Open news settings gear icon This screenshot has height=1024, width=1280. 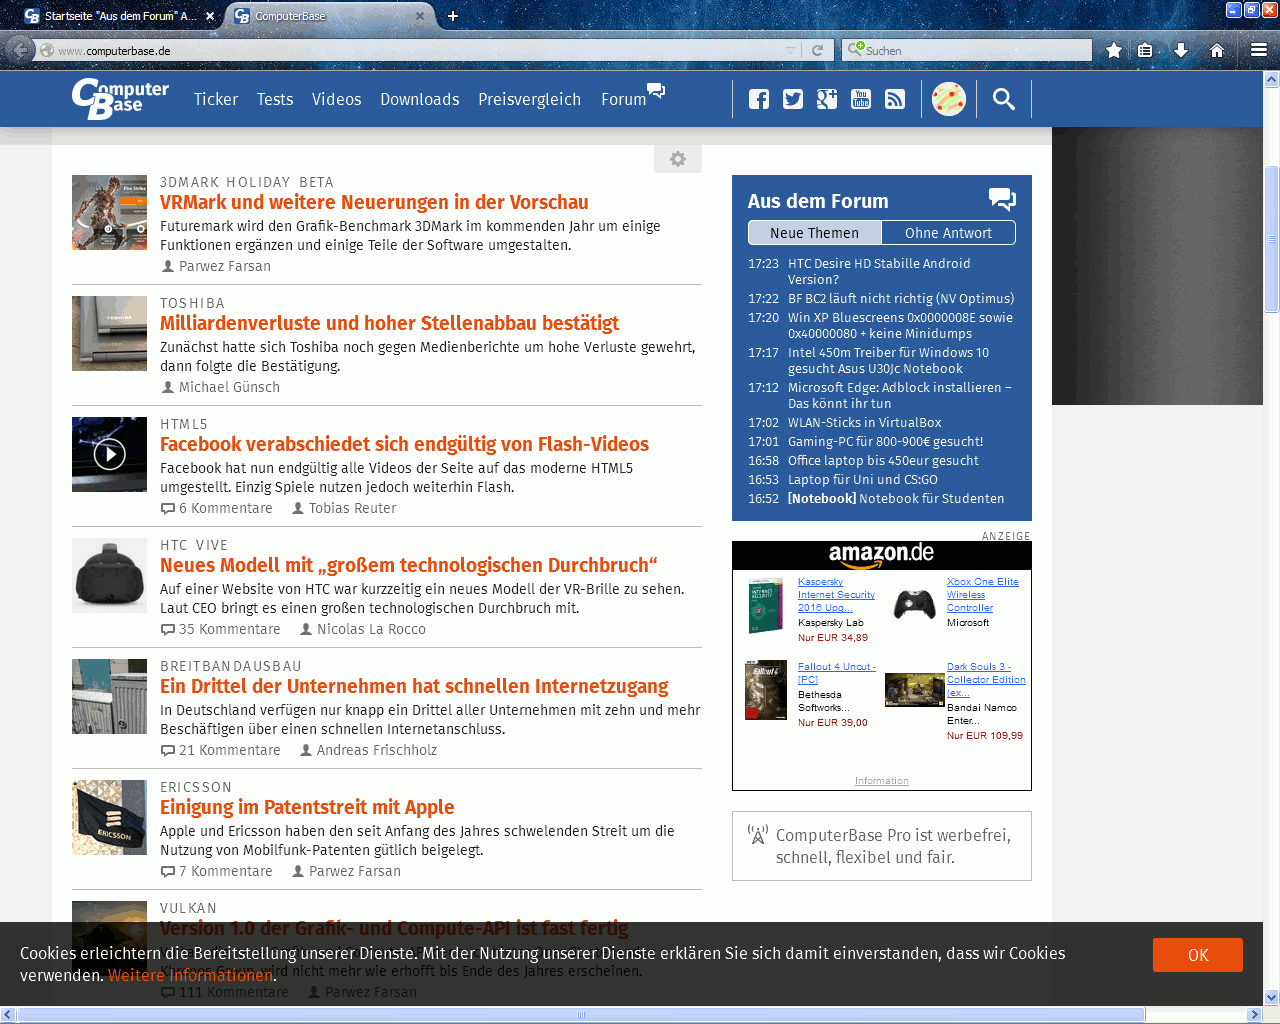[678, 159]
